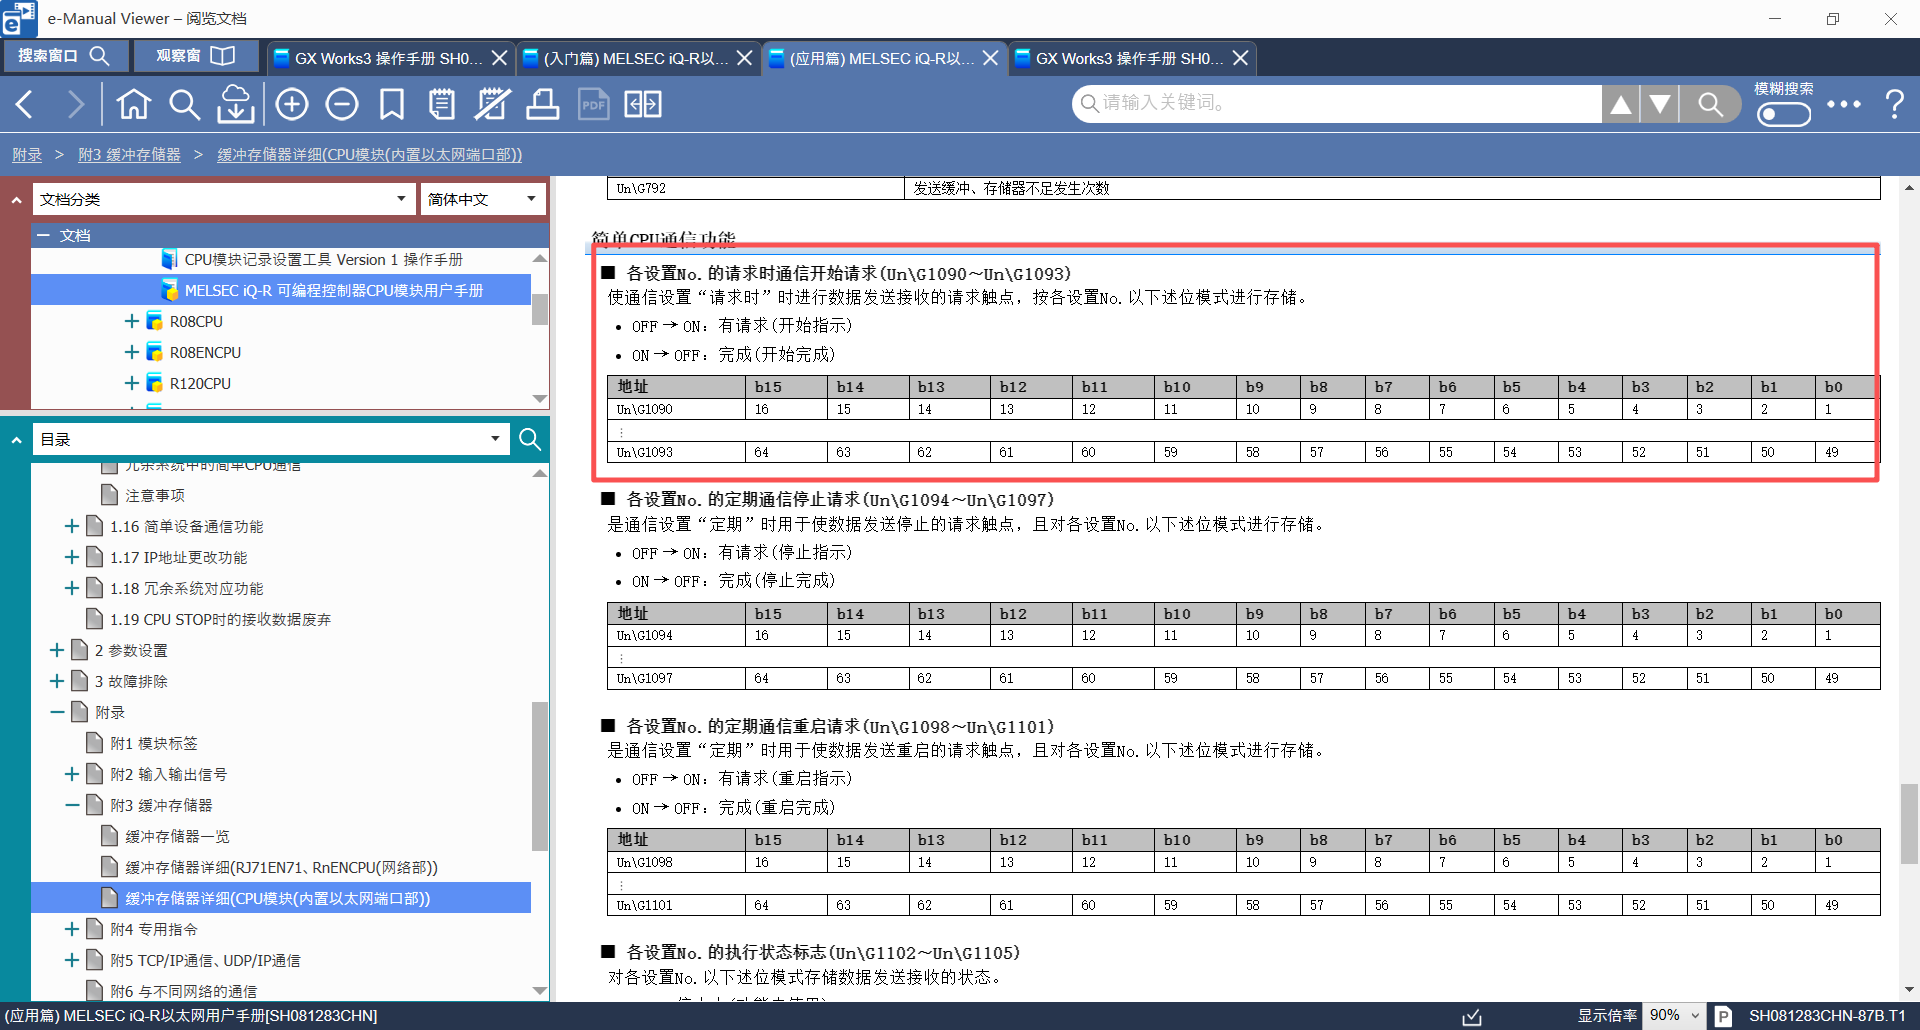This screenshot has width=1920, height=1030.
Task: Select 缓冲存储器一览 in the contents tree
Action: tap(177, 836)
